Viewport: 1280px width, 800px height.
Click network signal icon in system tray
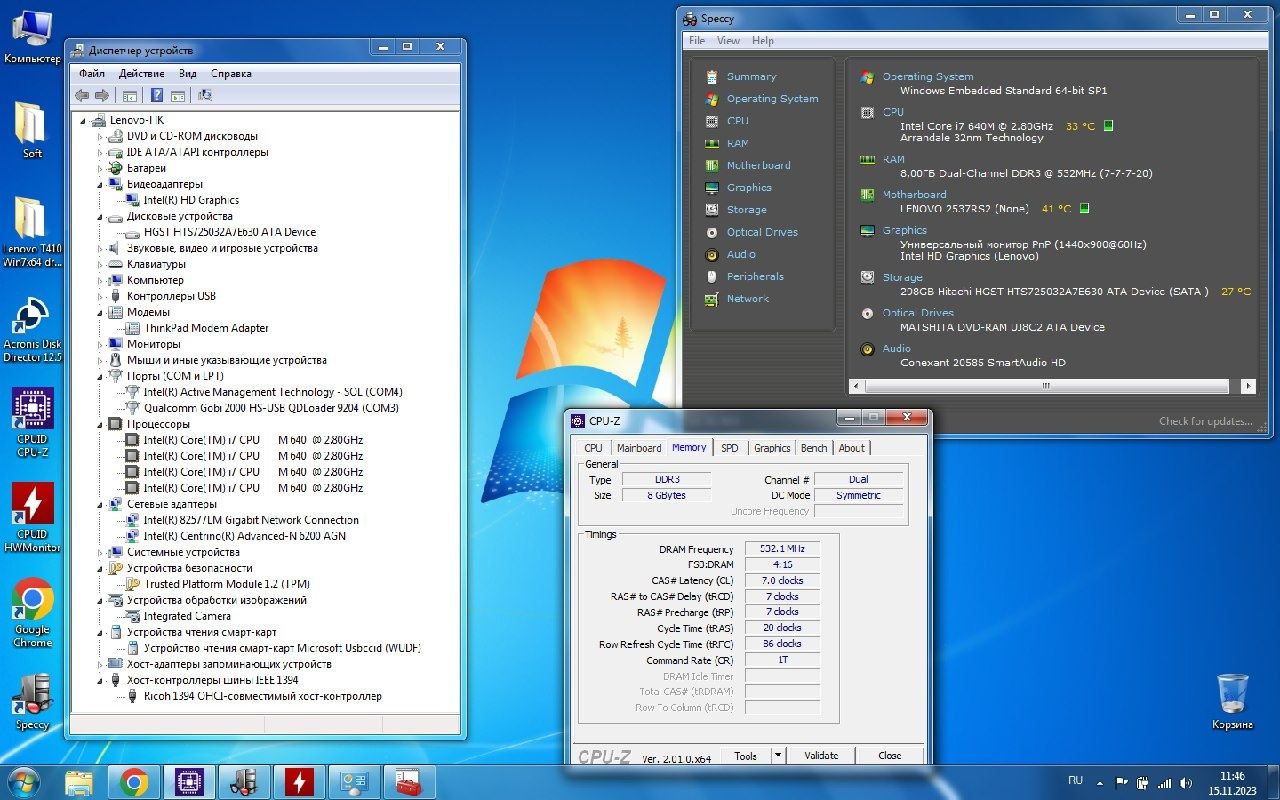[1164, 782]
